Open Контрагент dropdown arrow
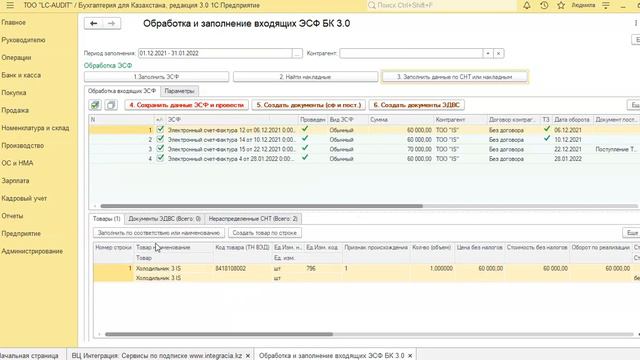The image size is (640, 360). [488, 53]
